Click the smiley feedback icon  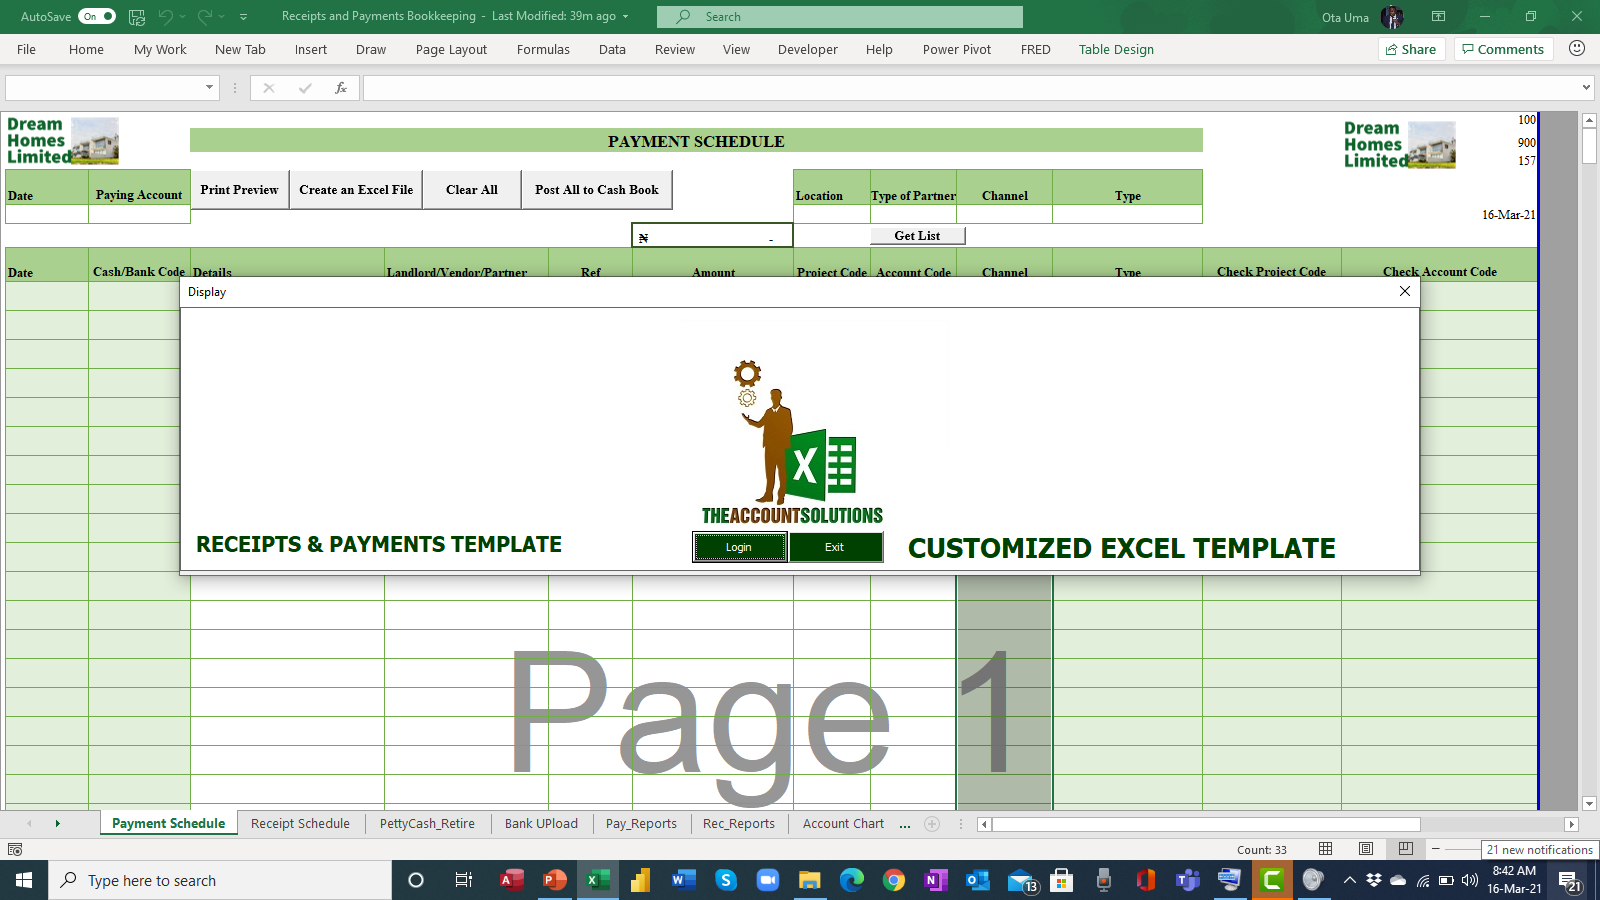[x=1578, y=48]
